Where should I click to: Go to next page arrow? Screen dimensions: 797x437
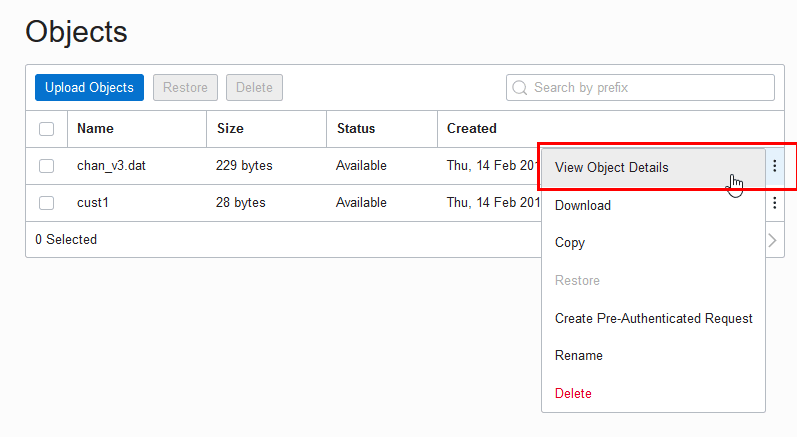click(772, 240)
